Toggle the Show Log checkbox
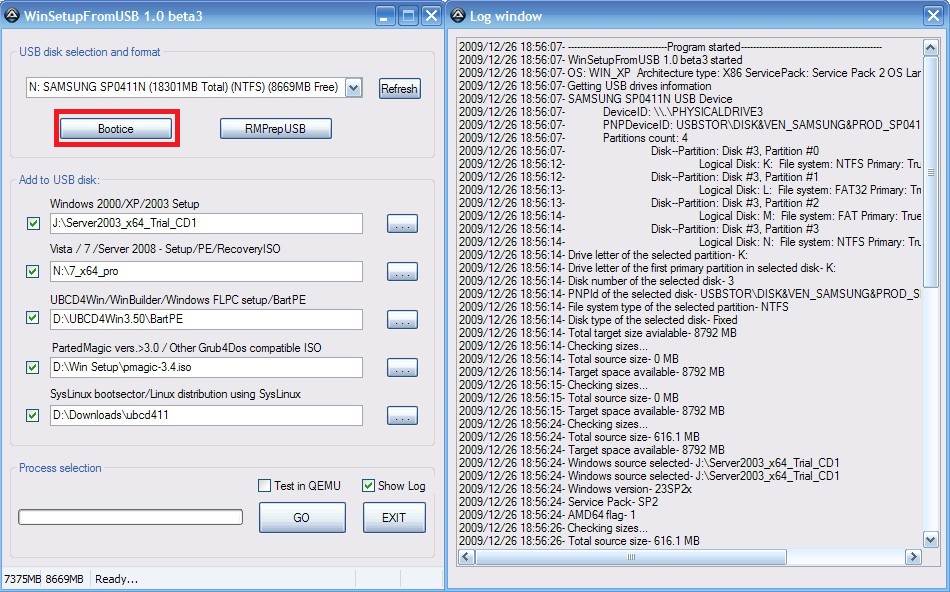Image resolution: width=950 pixels, height=592 pixels. point(368,486)
